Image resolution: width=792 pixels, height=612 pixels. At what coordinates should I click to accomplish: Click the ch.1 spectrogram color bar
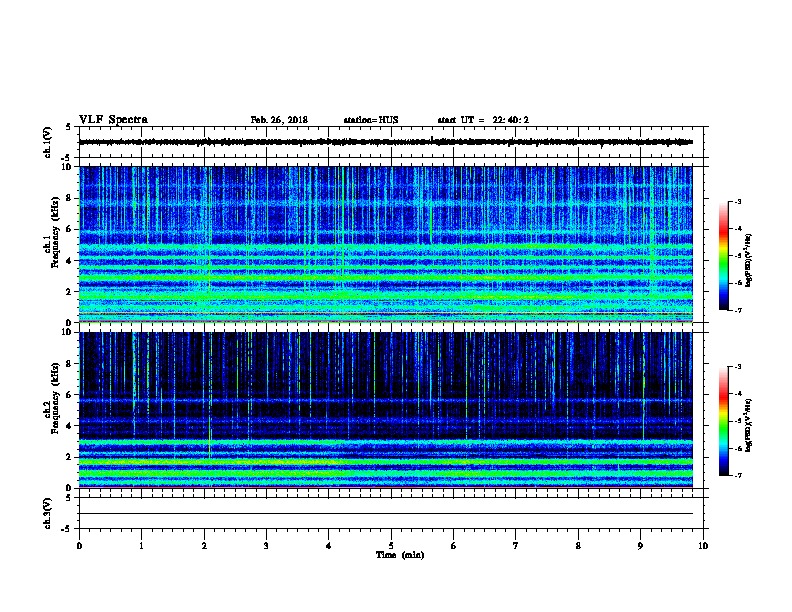(723, 256)
